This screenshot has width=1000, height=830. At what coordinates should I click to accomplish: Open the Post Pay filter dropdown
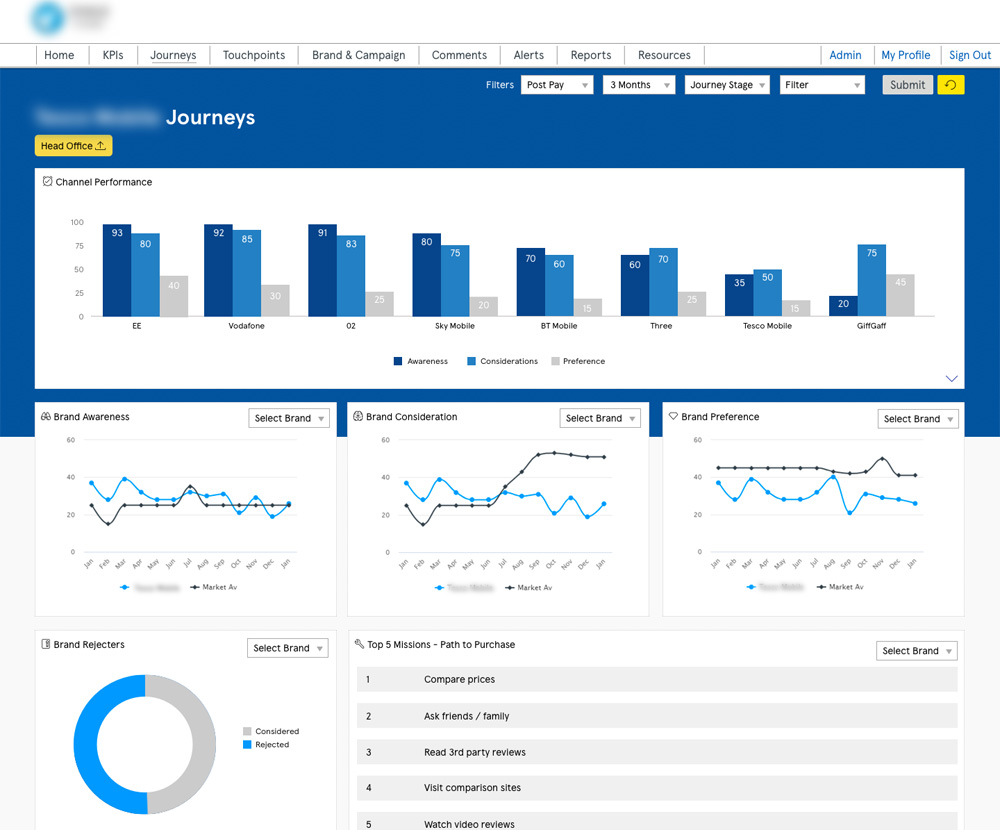point(557,85)
